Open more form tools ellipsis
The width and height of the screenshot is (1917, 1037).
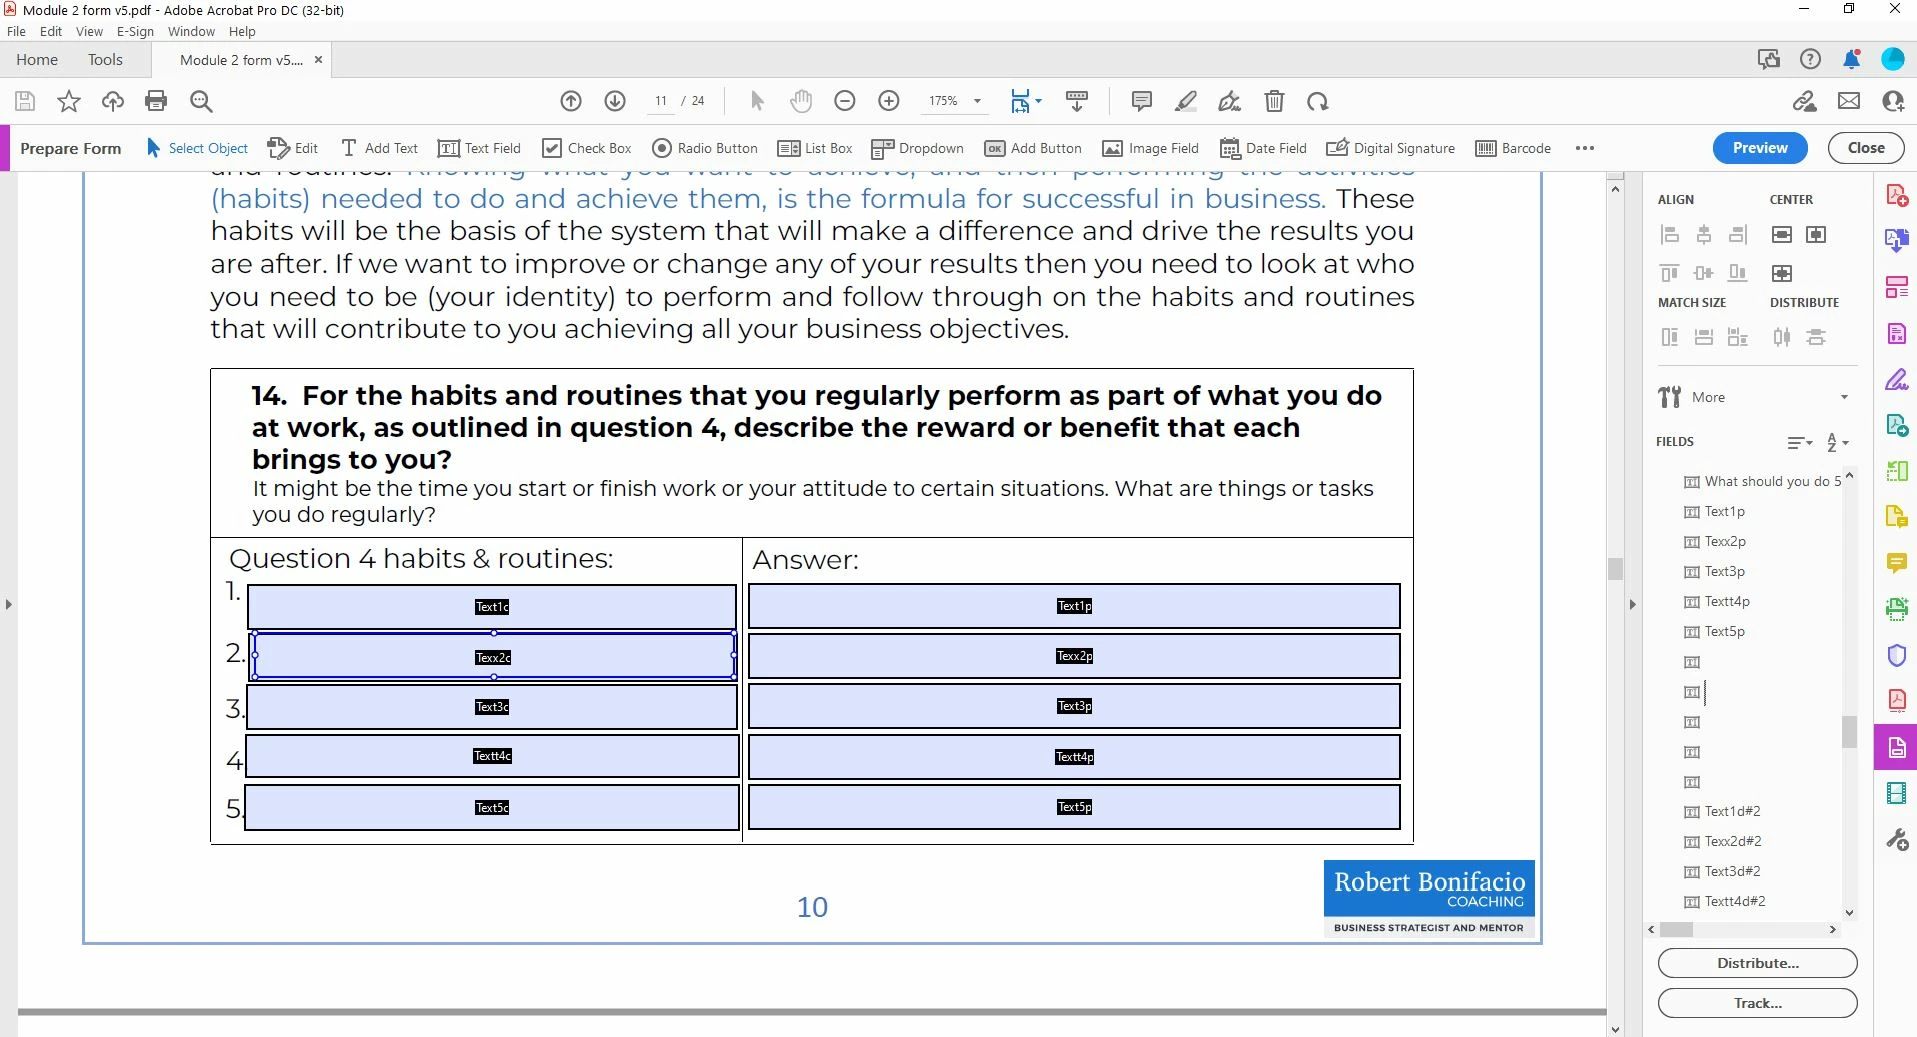pyautogui.click(x=1584, y=148)
